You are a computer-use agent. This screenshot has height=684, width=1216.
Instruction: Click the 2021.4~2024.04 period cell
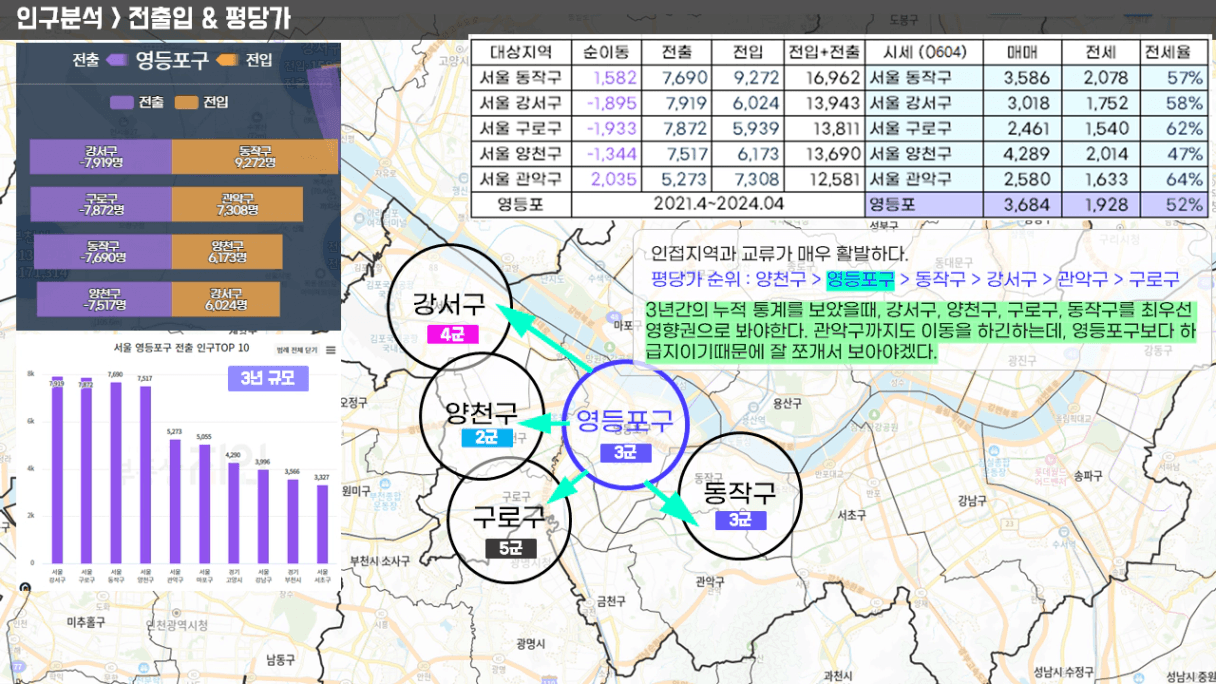717,203
